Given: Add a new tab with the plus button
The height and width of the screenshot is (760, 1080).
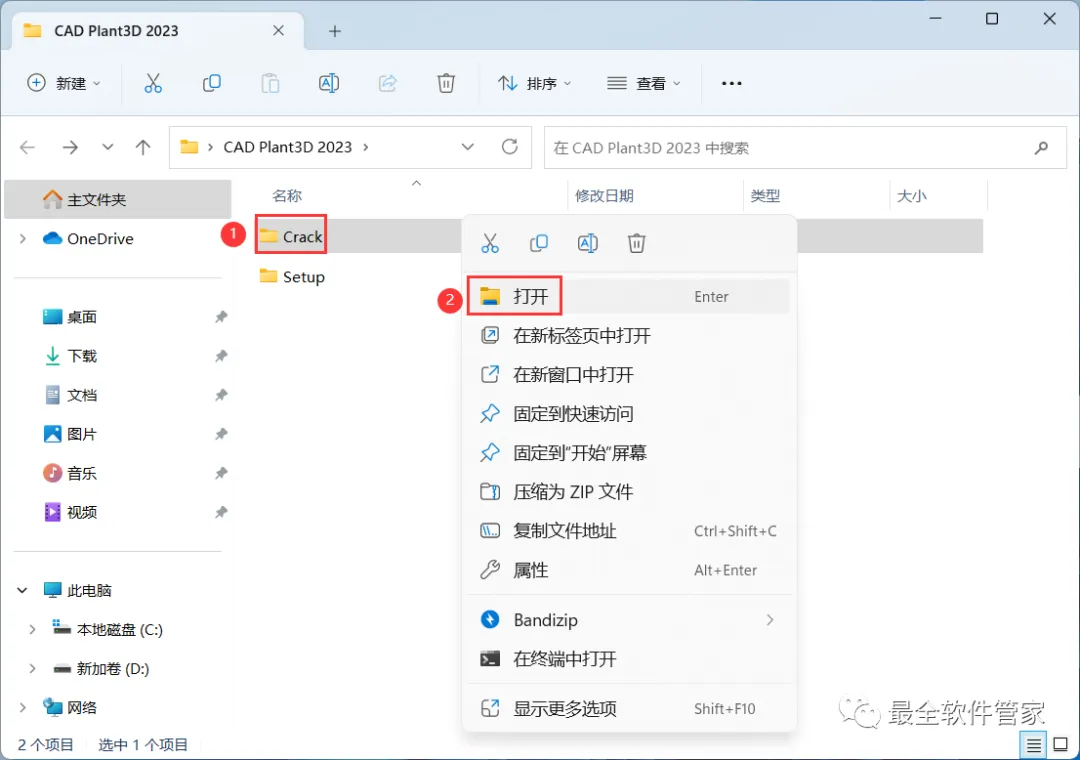Looking at the screenshot, I should click(x=335, y=31).
